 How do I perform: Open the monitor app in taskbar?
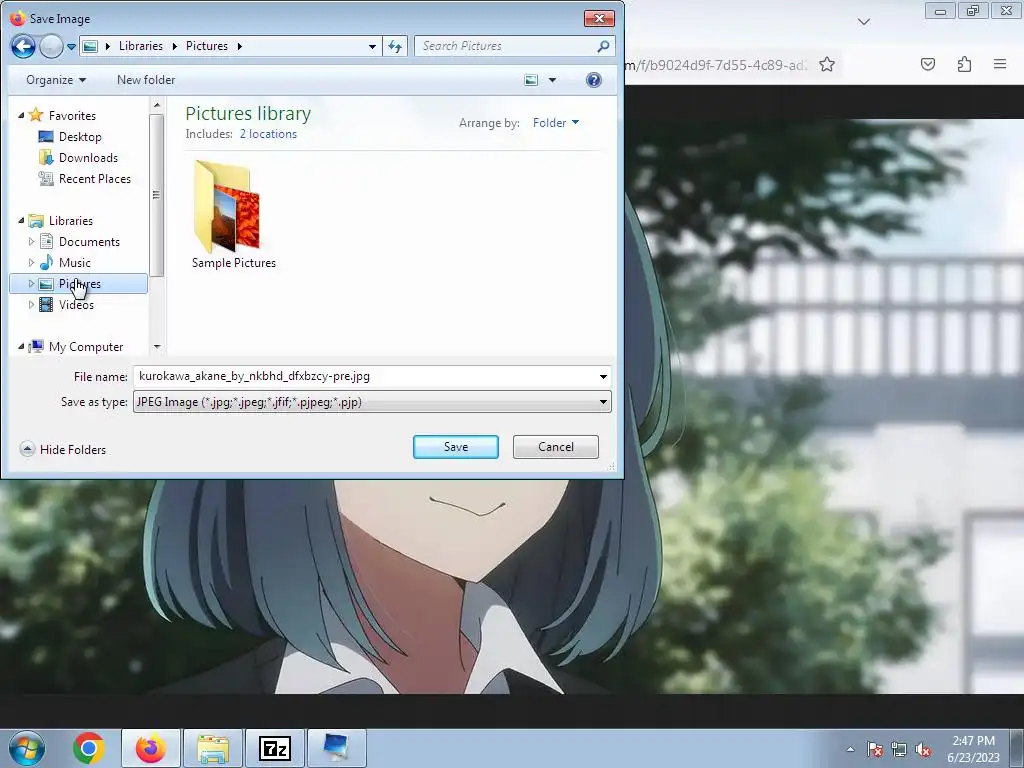point(336,748)
